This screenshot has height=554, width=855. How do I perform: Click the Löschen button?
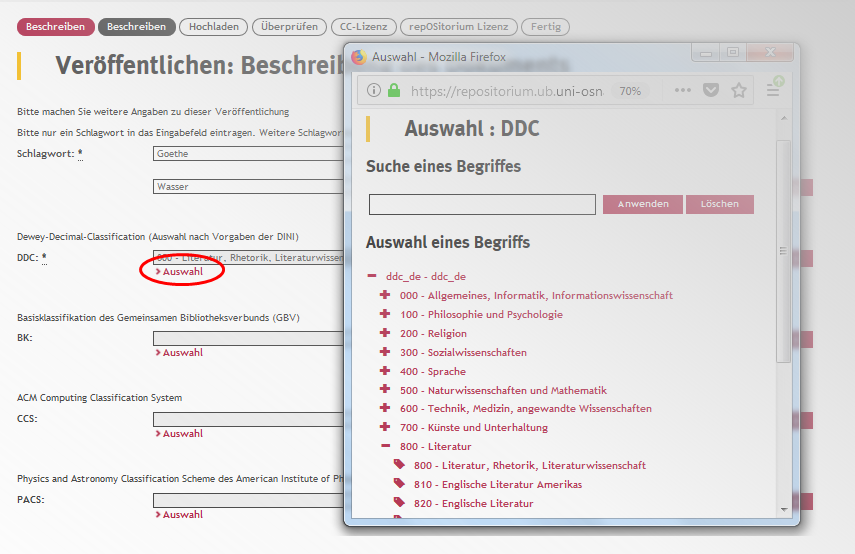(x=720, y=204)
